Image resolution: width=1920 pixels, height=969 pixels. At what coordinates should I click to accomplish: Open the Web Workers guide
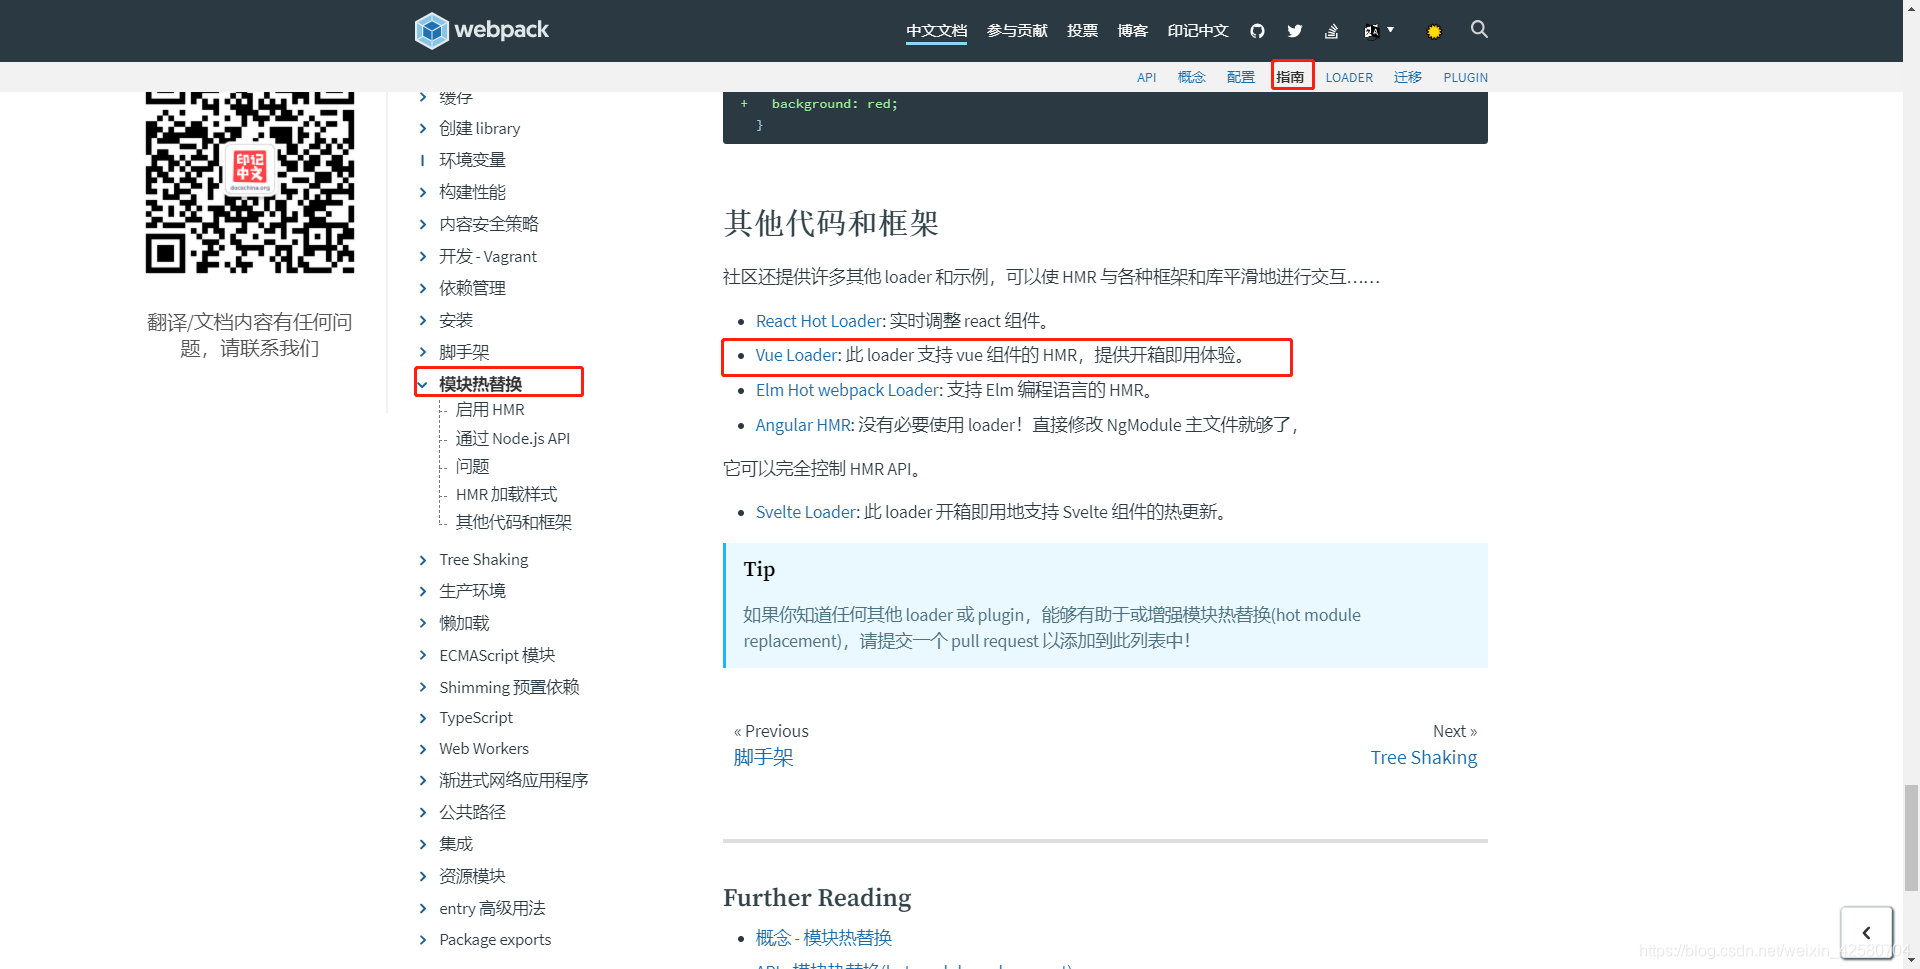[x=484, y=749]
